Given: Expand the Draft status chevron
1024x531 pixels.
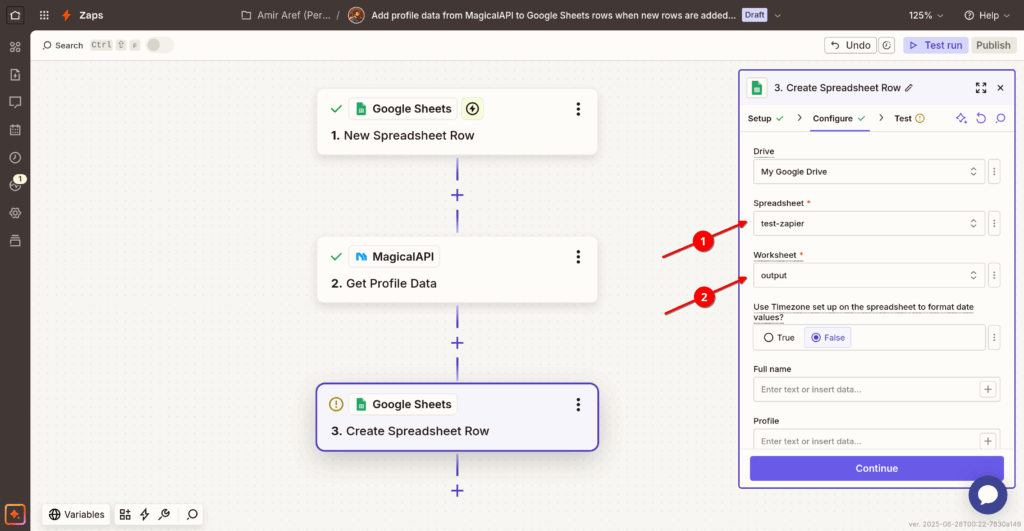Looking at the screenshot, I should coord(777,15).
